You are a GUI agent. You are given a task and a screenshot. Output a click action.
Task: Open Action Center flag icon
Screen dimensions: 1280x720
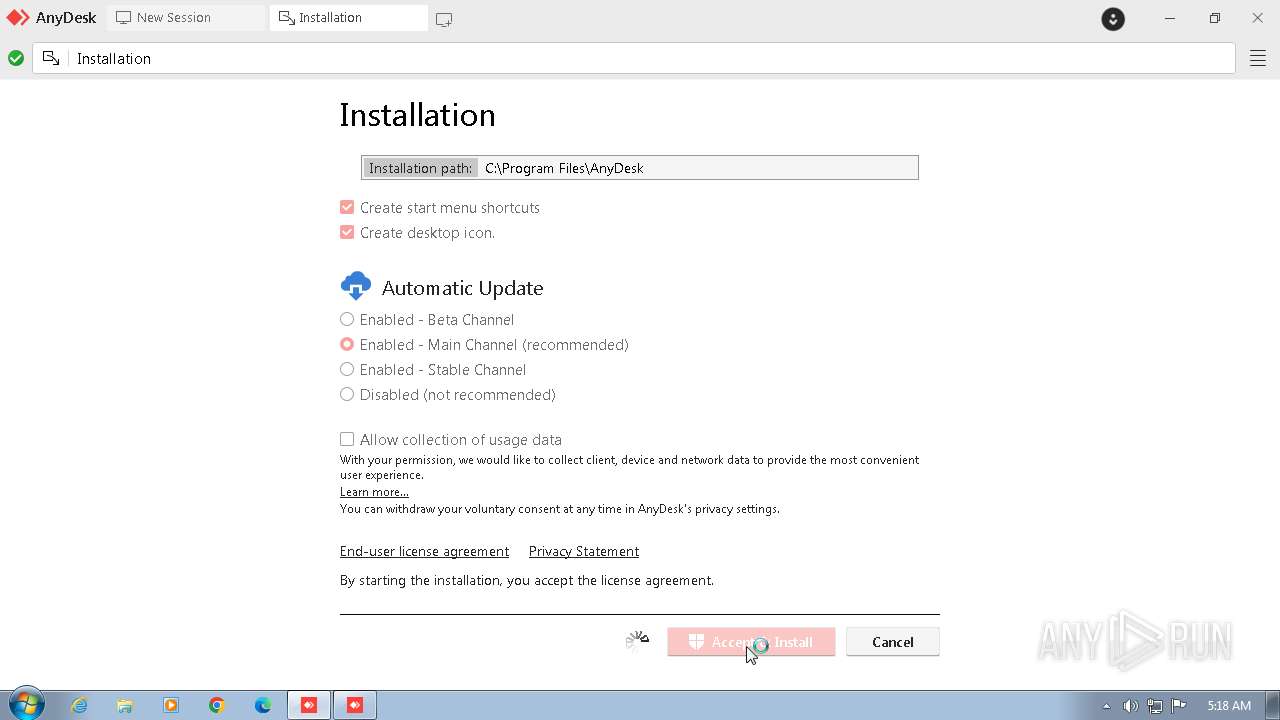[x=1179, y=706]
